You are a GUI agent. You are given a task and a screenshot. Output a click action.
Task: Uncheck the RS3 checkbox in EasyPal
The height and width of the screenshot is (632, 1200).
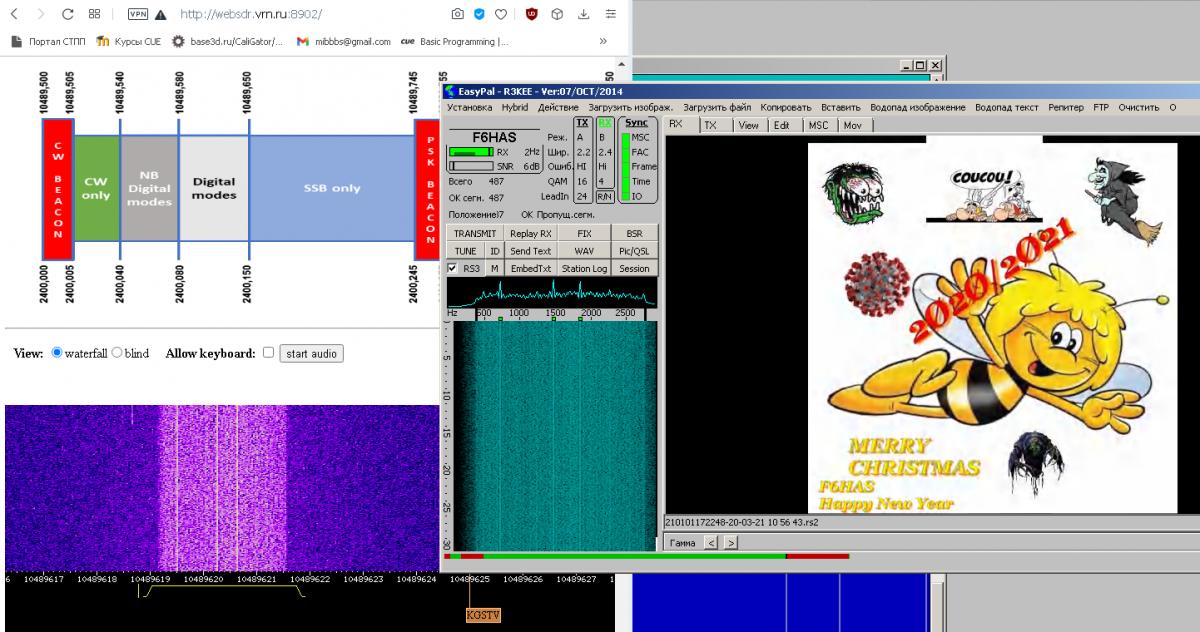pos(453,268)
